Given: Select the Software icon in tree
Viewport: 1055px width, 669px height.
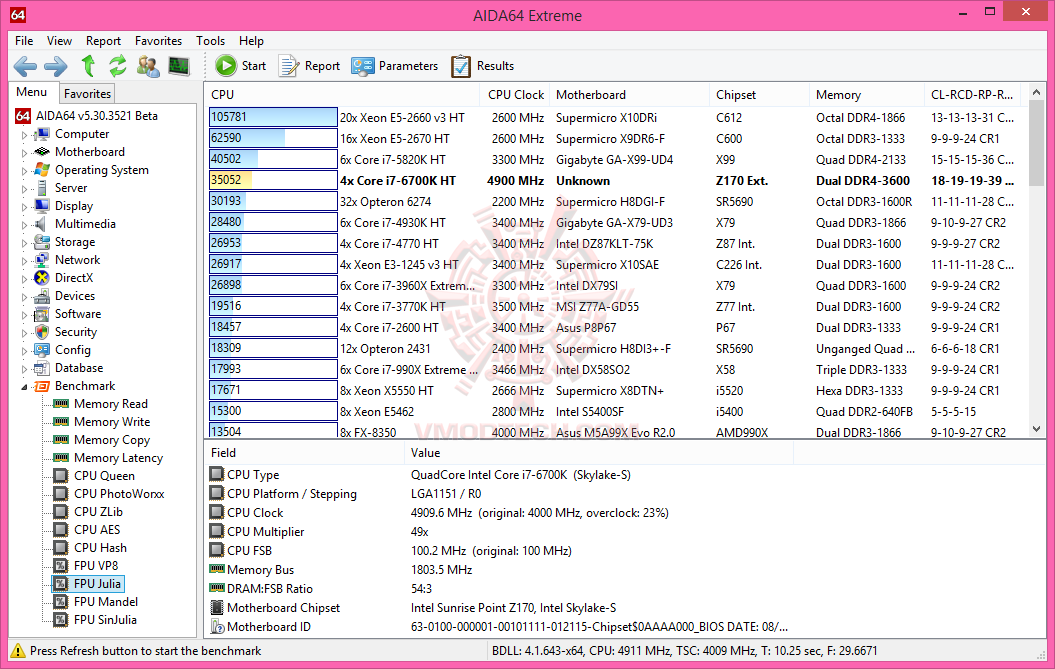Looking at the screenshot, I should (x=42, y=314).
